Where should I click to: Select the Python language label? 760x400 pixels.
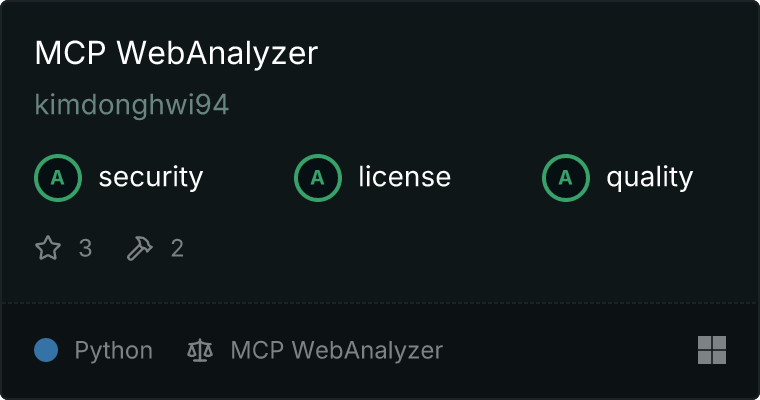pos(113,351)
